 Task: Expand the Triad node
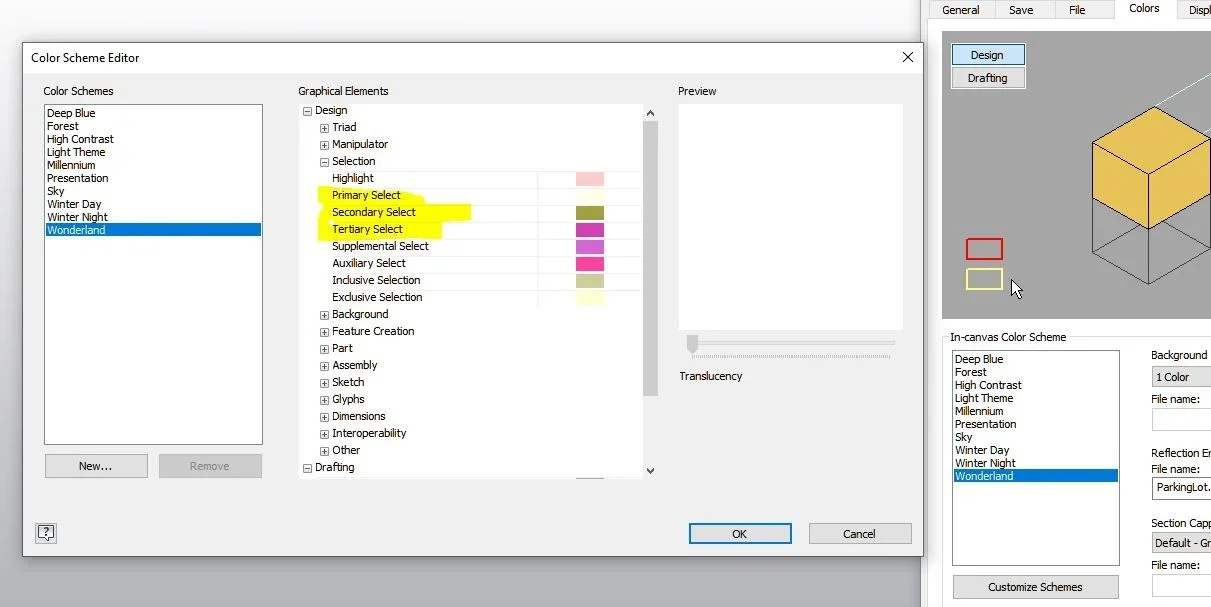point(324,128)
